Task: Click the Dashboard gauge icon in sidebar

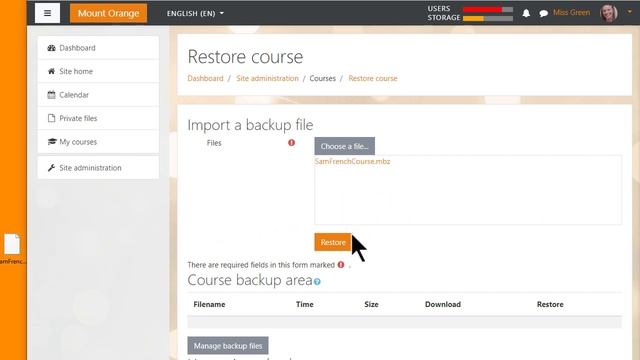Action: point(51,48)
